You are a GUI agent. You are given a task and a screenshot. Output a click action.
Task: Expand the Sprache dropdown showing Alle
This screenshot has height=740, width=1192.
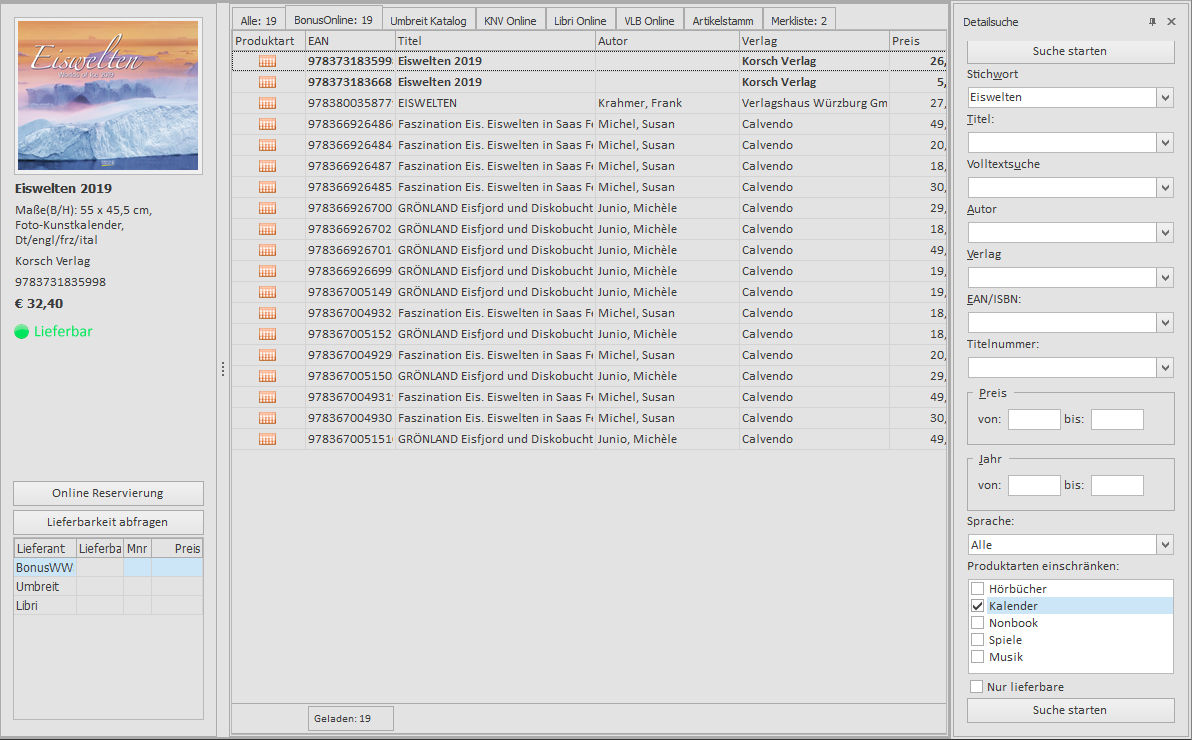click(1164, 545)
